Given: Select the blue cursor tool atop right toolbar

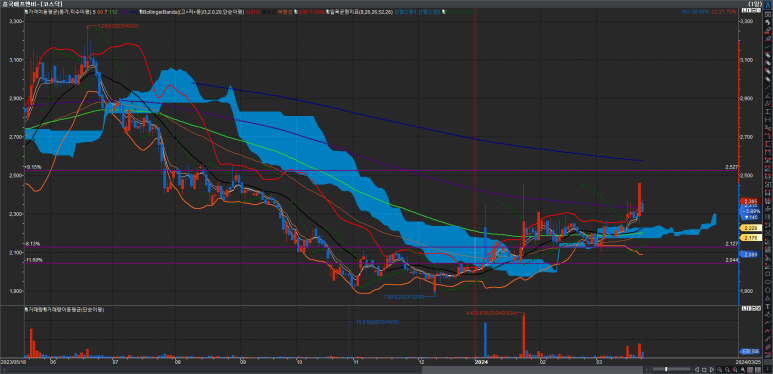Looking at the screenshot, I should tap(768, 5).
